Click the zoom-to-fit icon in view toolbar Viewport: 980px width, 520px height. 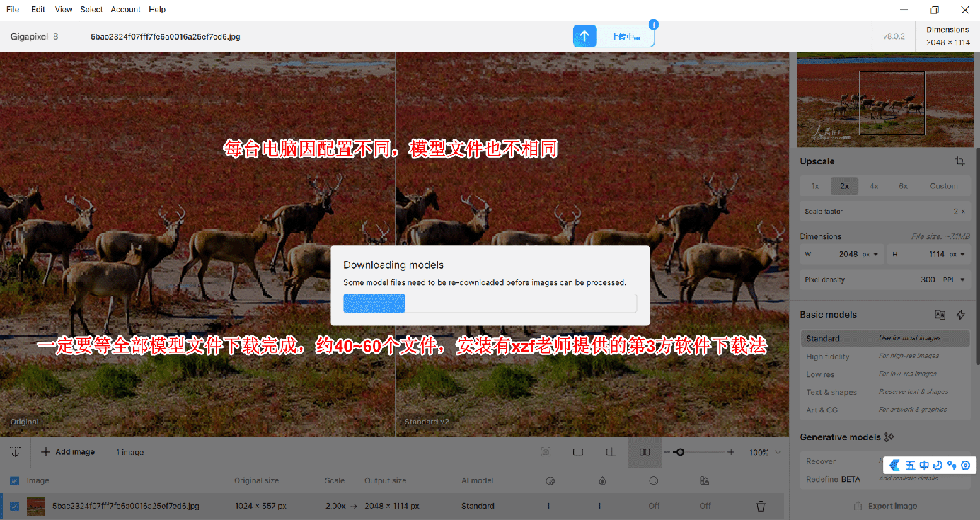(546, 452)
